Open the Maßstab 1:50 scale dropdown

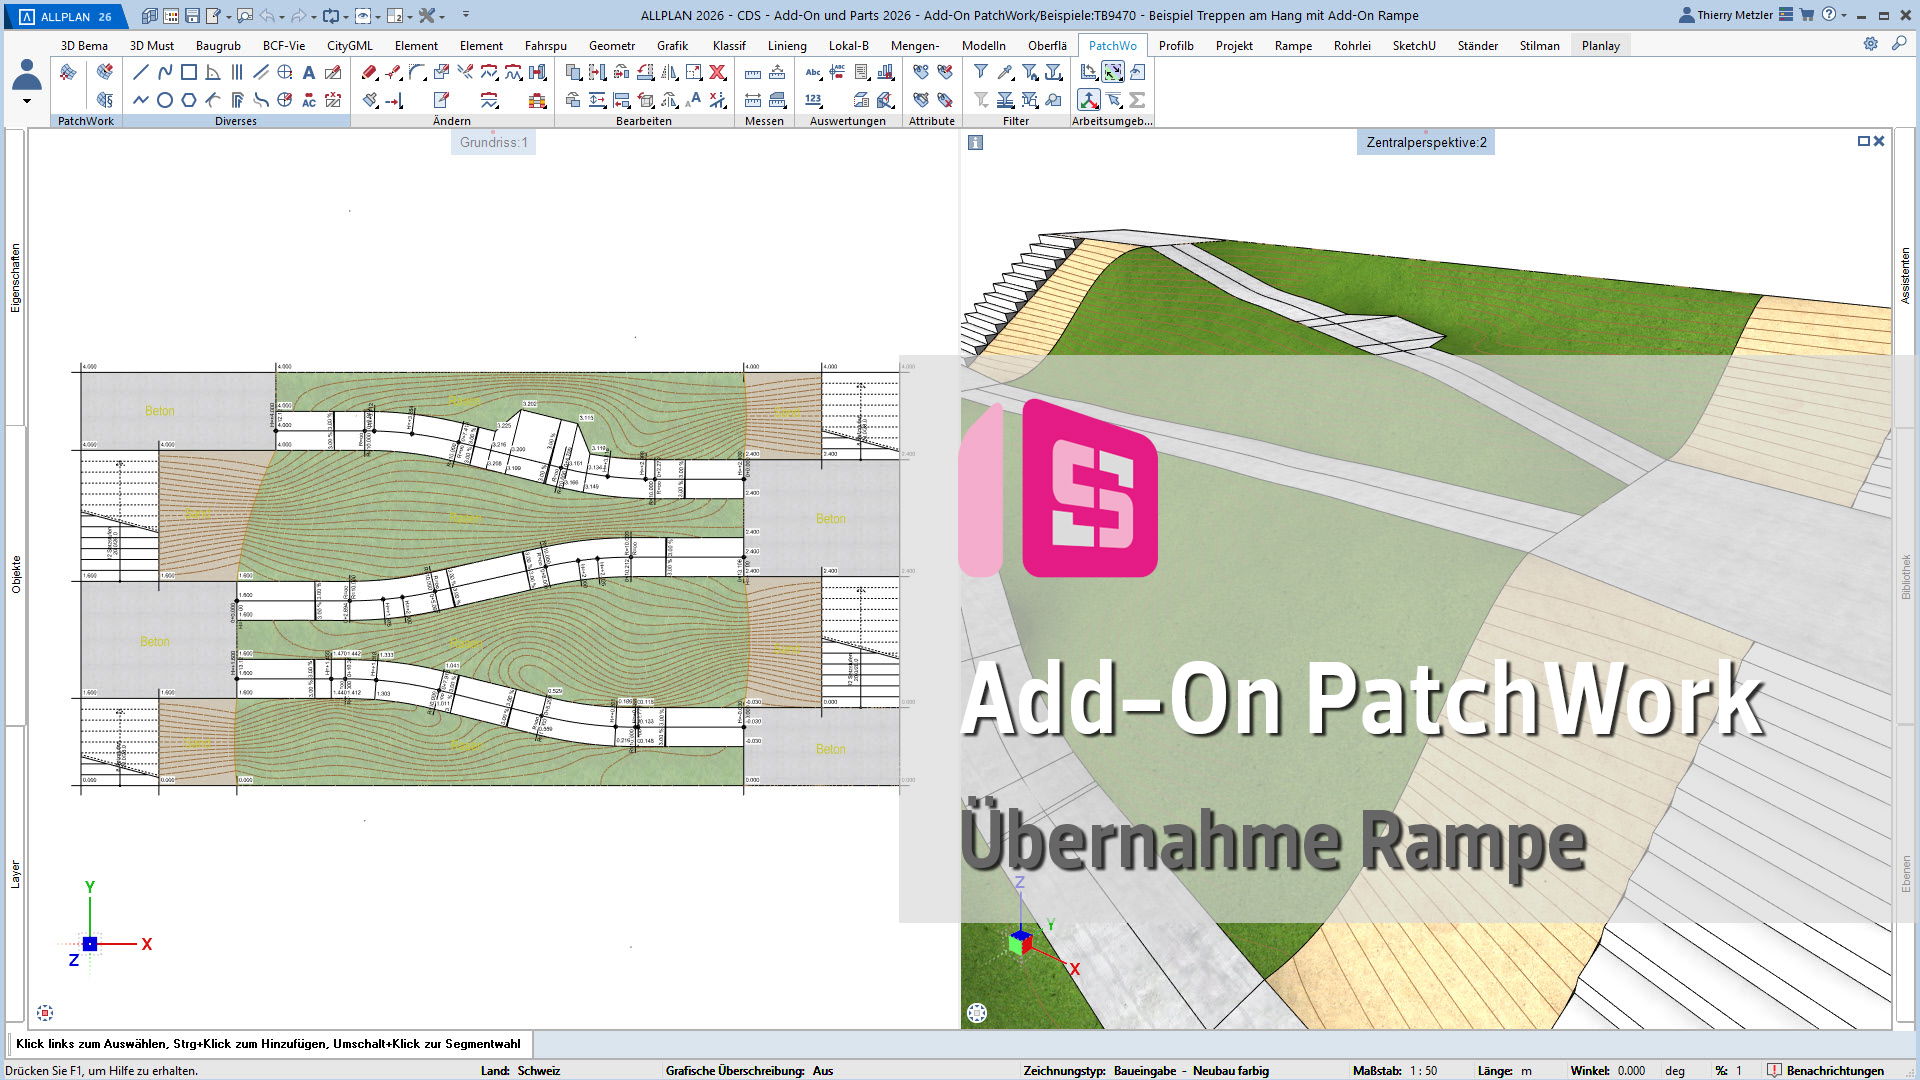pos(1423,1070)
